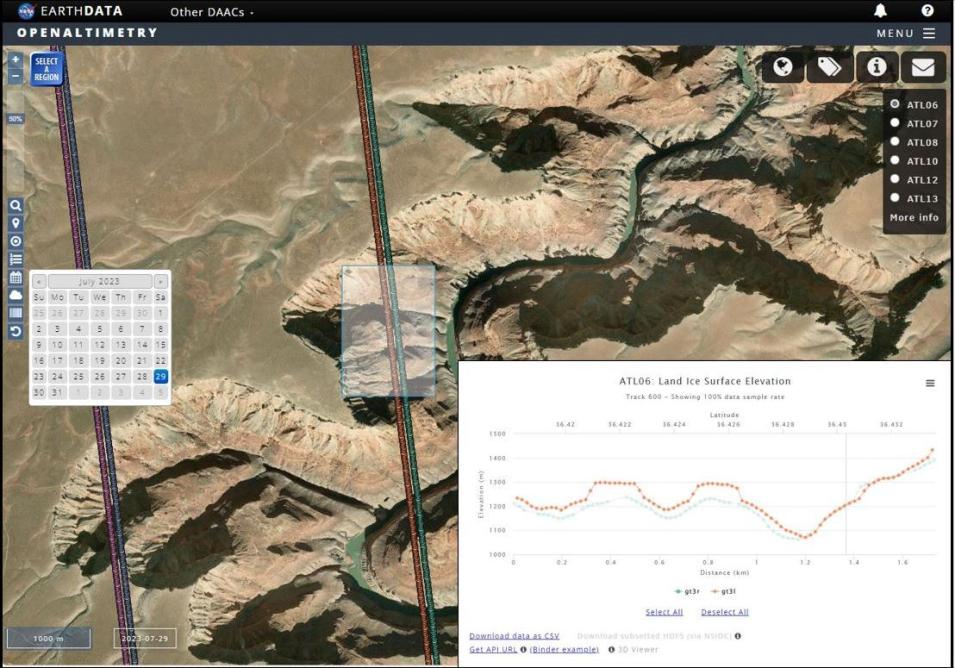Viewport: 955px width, 668px height.
Task: Open the notifications bell
Action: [880, 10]
